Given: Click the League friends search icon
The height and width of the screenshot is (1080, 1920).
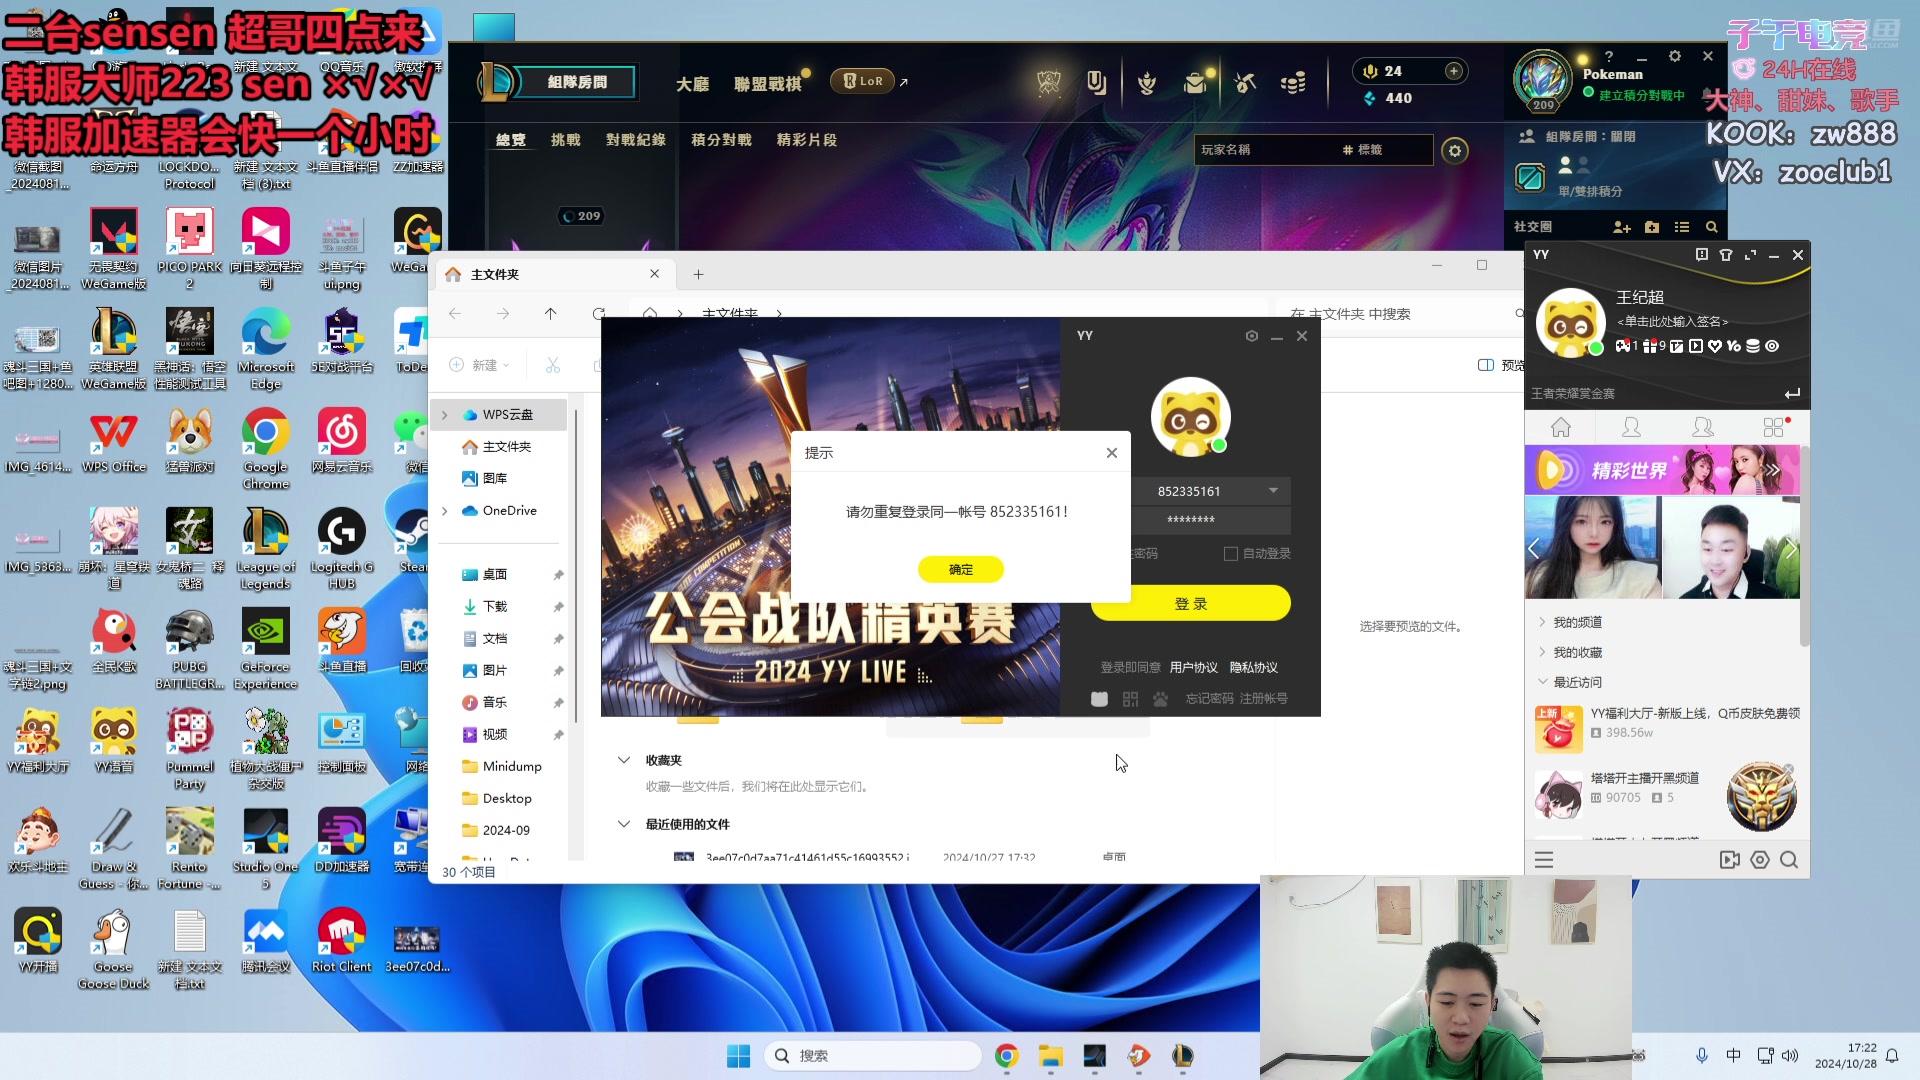Looking at the screenshot, I should point(1712,228).
